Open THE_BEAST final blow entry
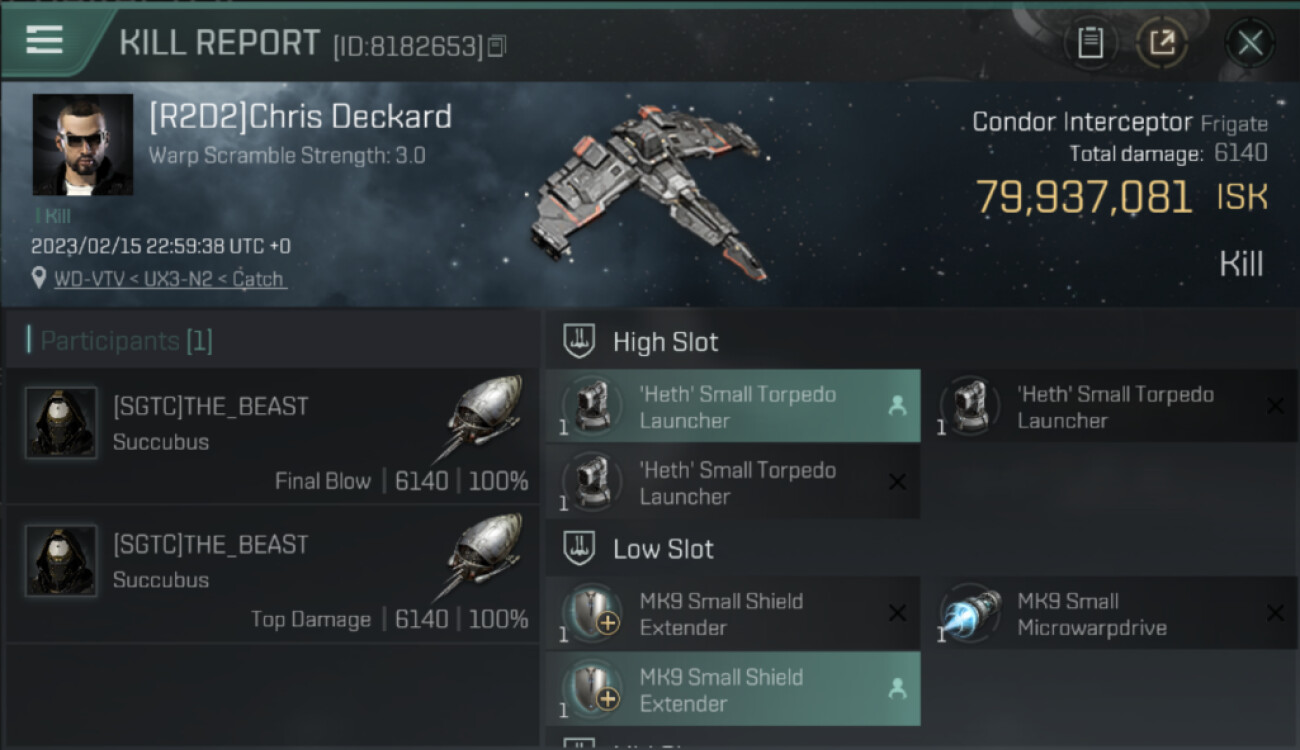1300x750 pixels. tap(272, 436)
